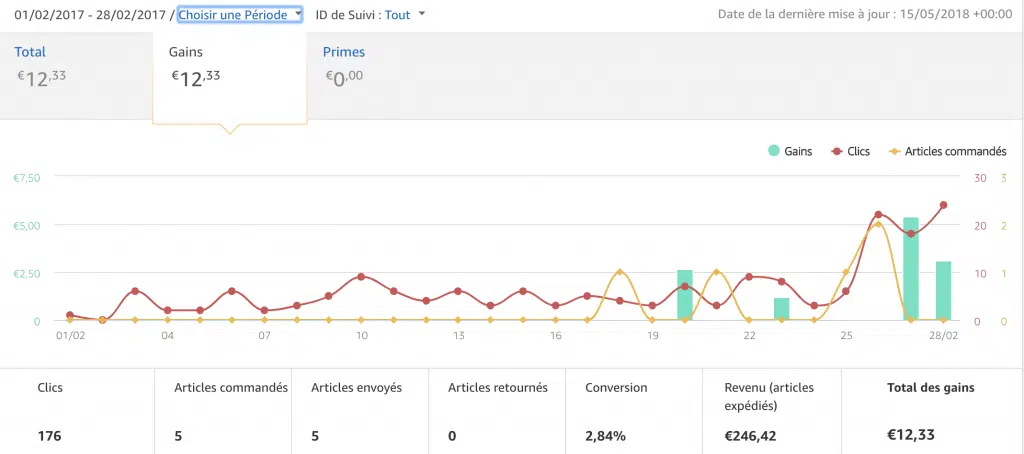Image resolution: width=1024 pixels, height=454 pixels.
Task: Toggle Articles commandés legend yellow marker
Action: click(x=894, y=152)
